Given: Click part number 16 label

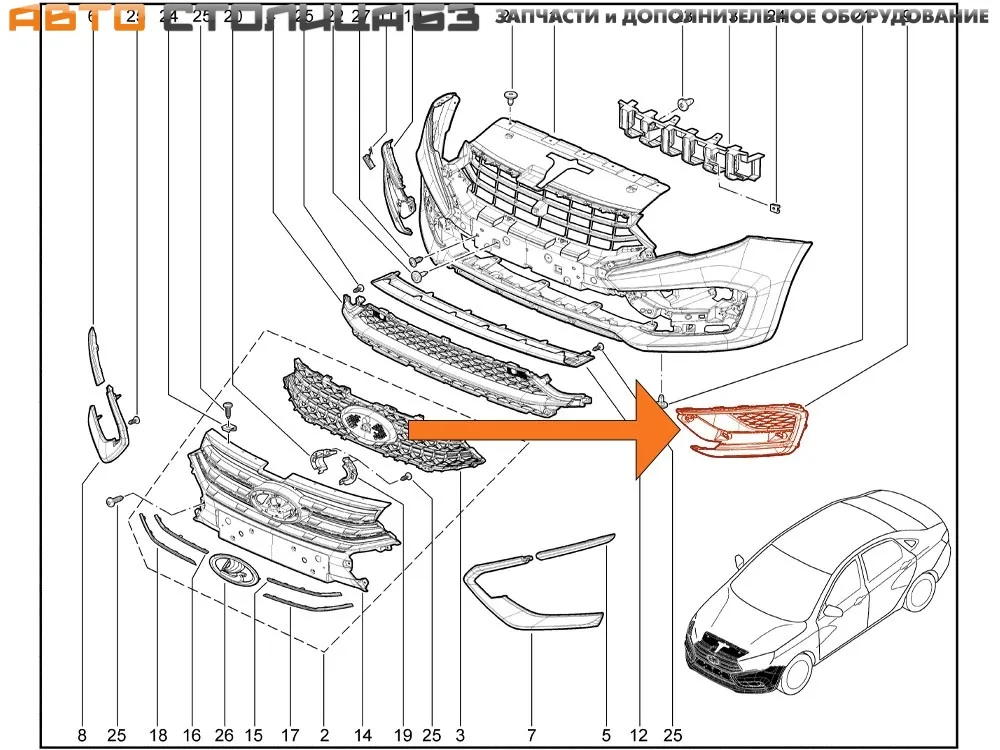Looking at the screenshot, I should click(190, 735).
